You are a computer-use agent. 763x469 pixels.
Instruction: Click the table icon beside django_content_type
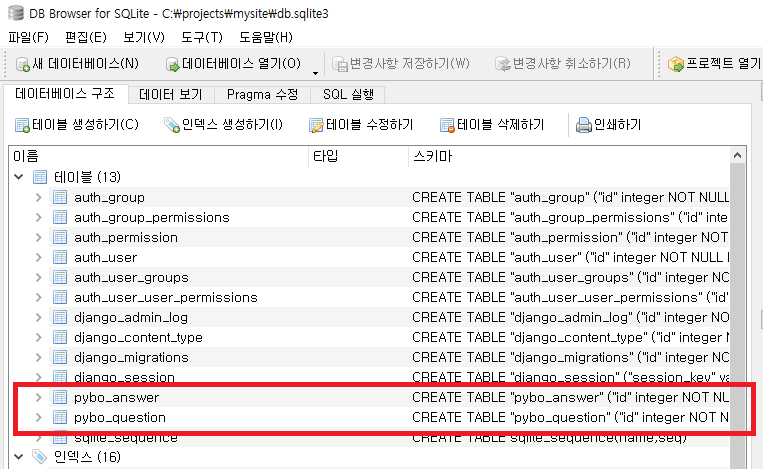click(x=60, y=337)
